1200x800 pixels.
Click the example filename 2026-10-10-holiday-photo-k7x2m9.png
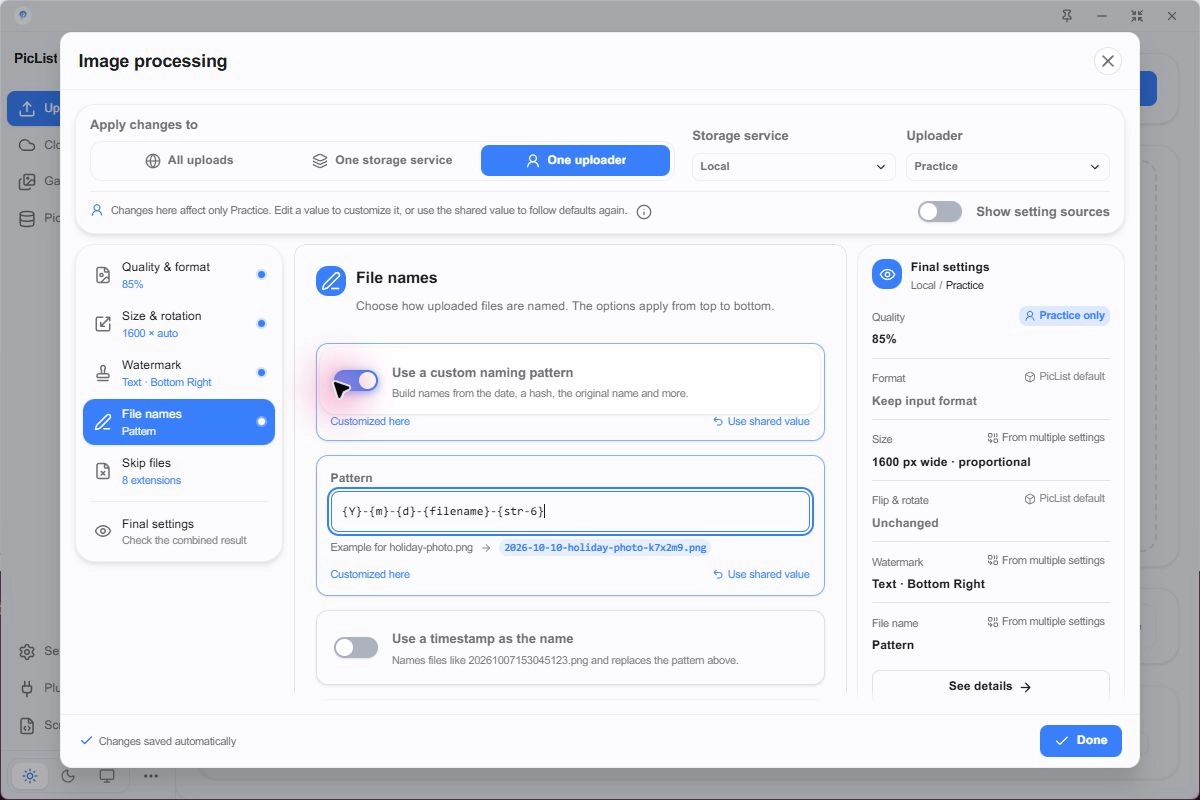[605, 548]
